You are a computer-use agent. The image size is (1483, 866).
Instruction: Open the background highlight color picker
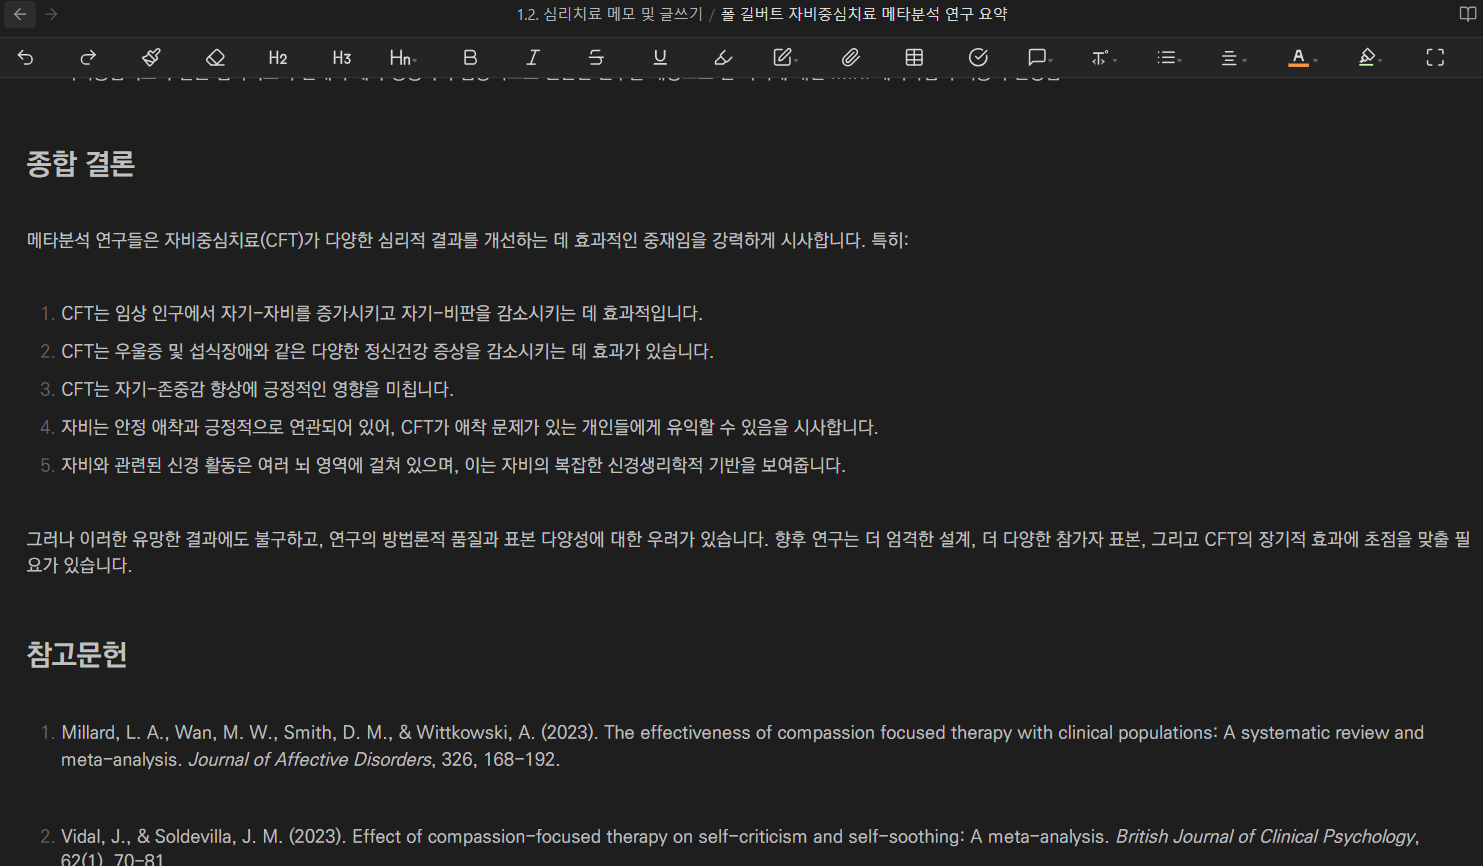[x=1369, y=58]
